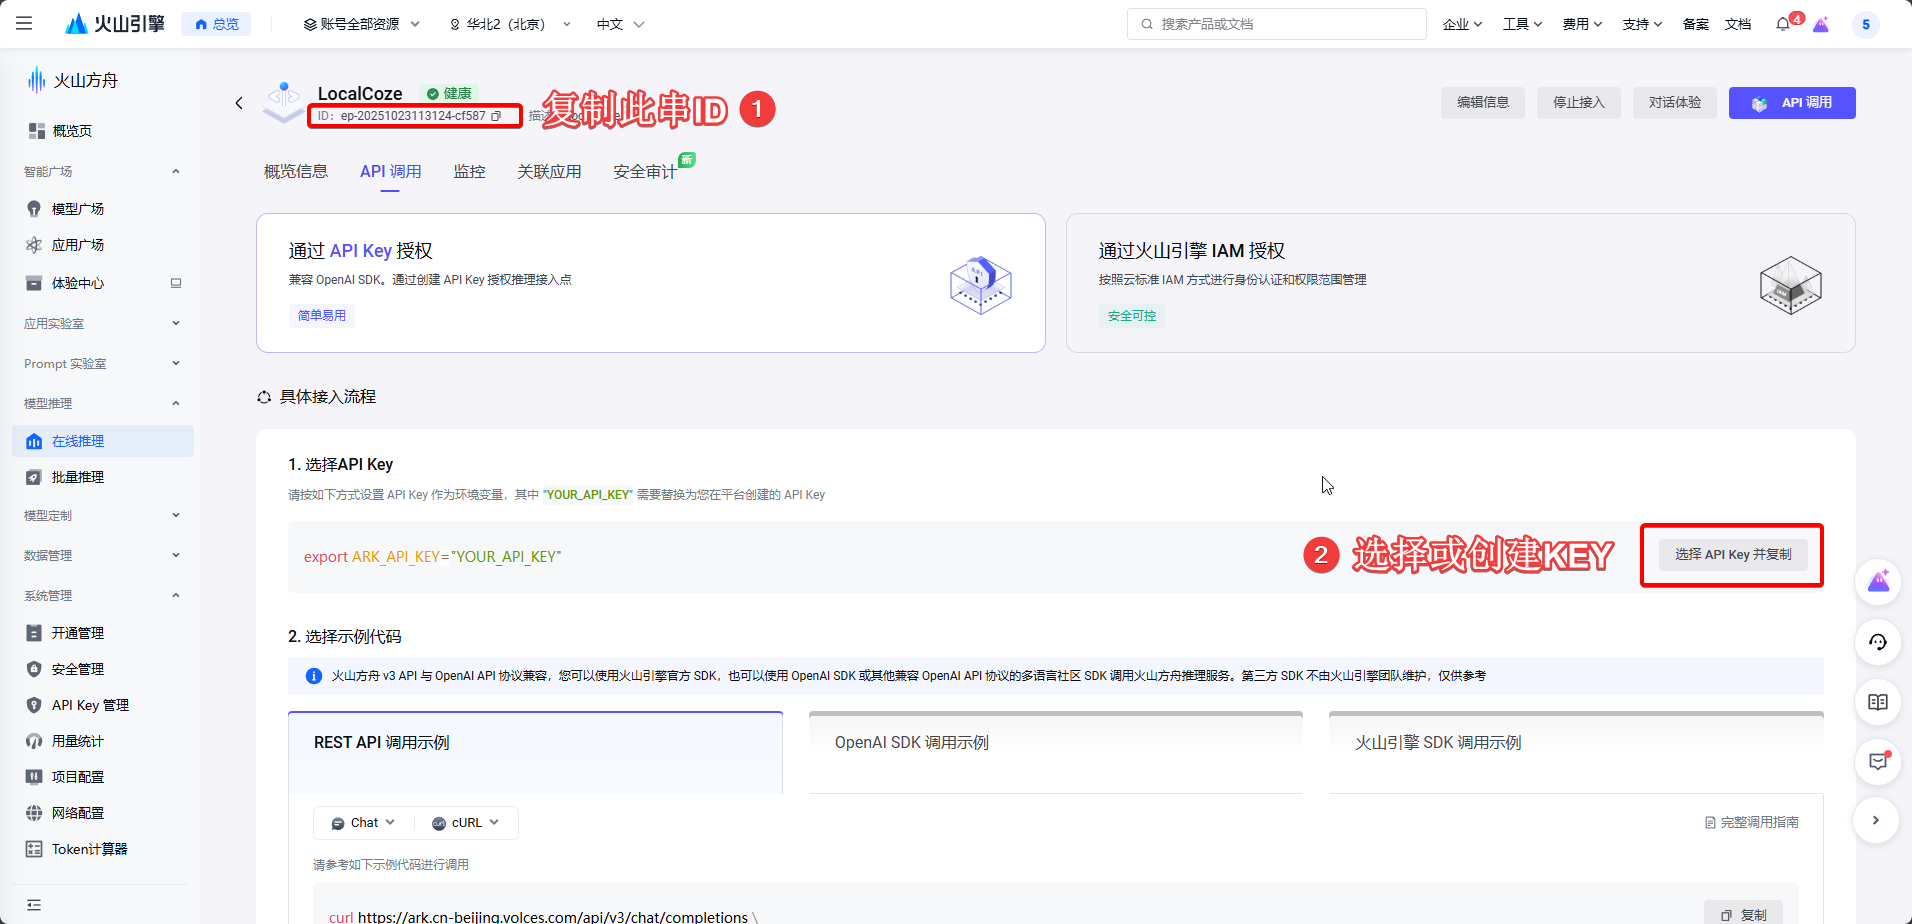Open the documentation book icon on right
Viewport: 1912px width, 924px height.
(1877, 702)
